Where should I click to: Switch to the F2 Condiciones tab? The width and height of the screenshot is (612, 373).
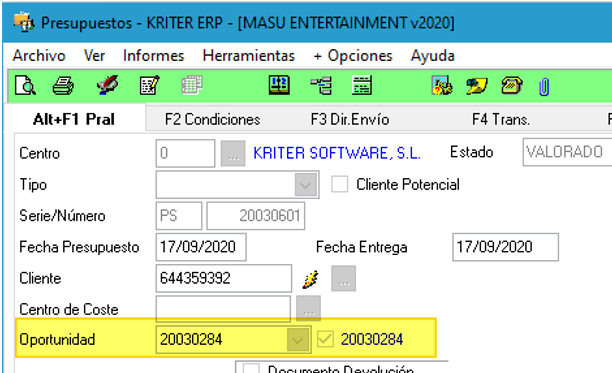tap(212, 119)
